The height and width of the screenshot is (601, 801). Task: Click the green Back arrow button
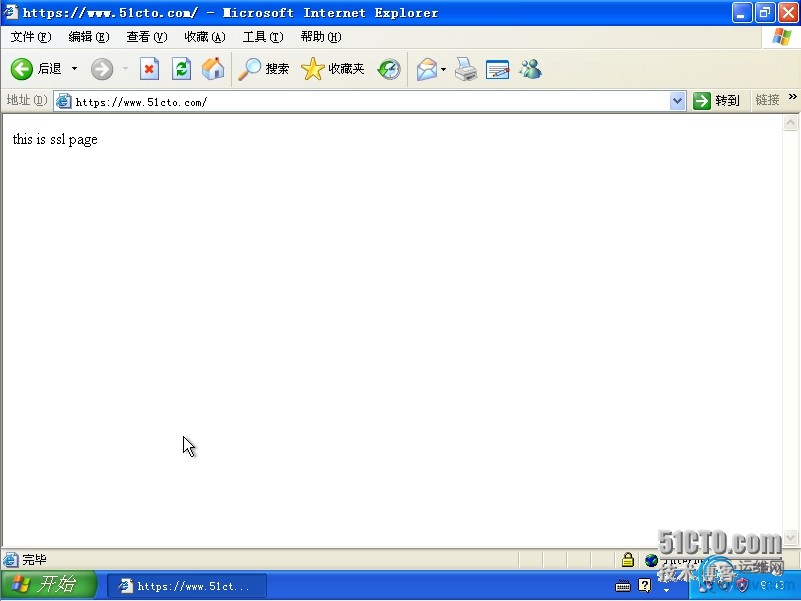pyautogui.click(x=22, y=69)
